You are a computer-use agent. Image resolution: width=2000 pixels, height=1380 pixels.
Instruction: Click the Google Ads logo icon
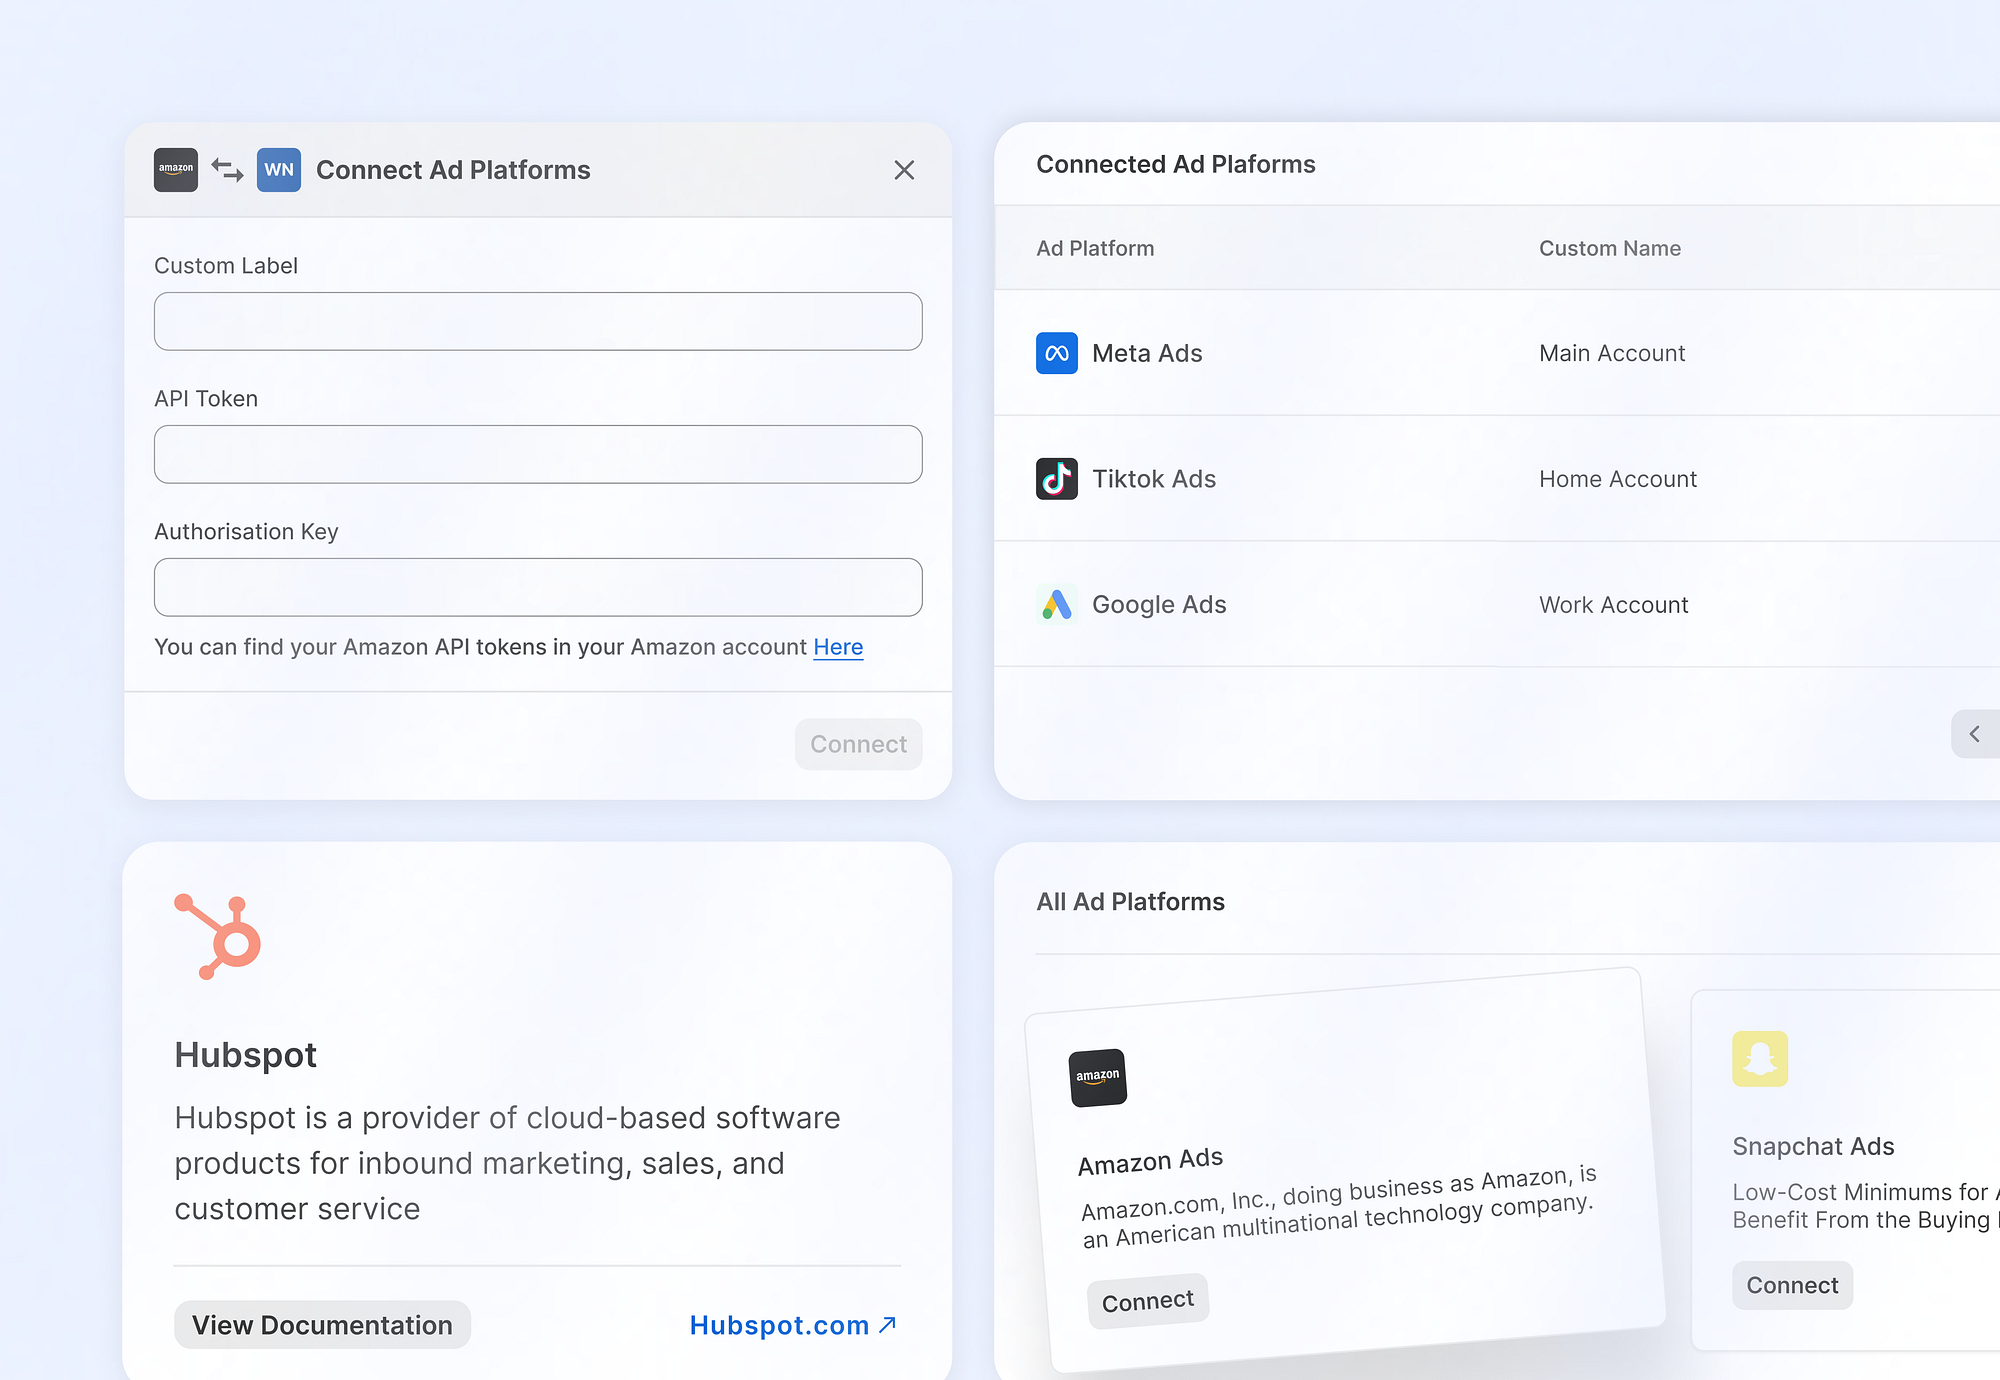[x=1057, y=605]
